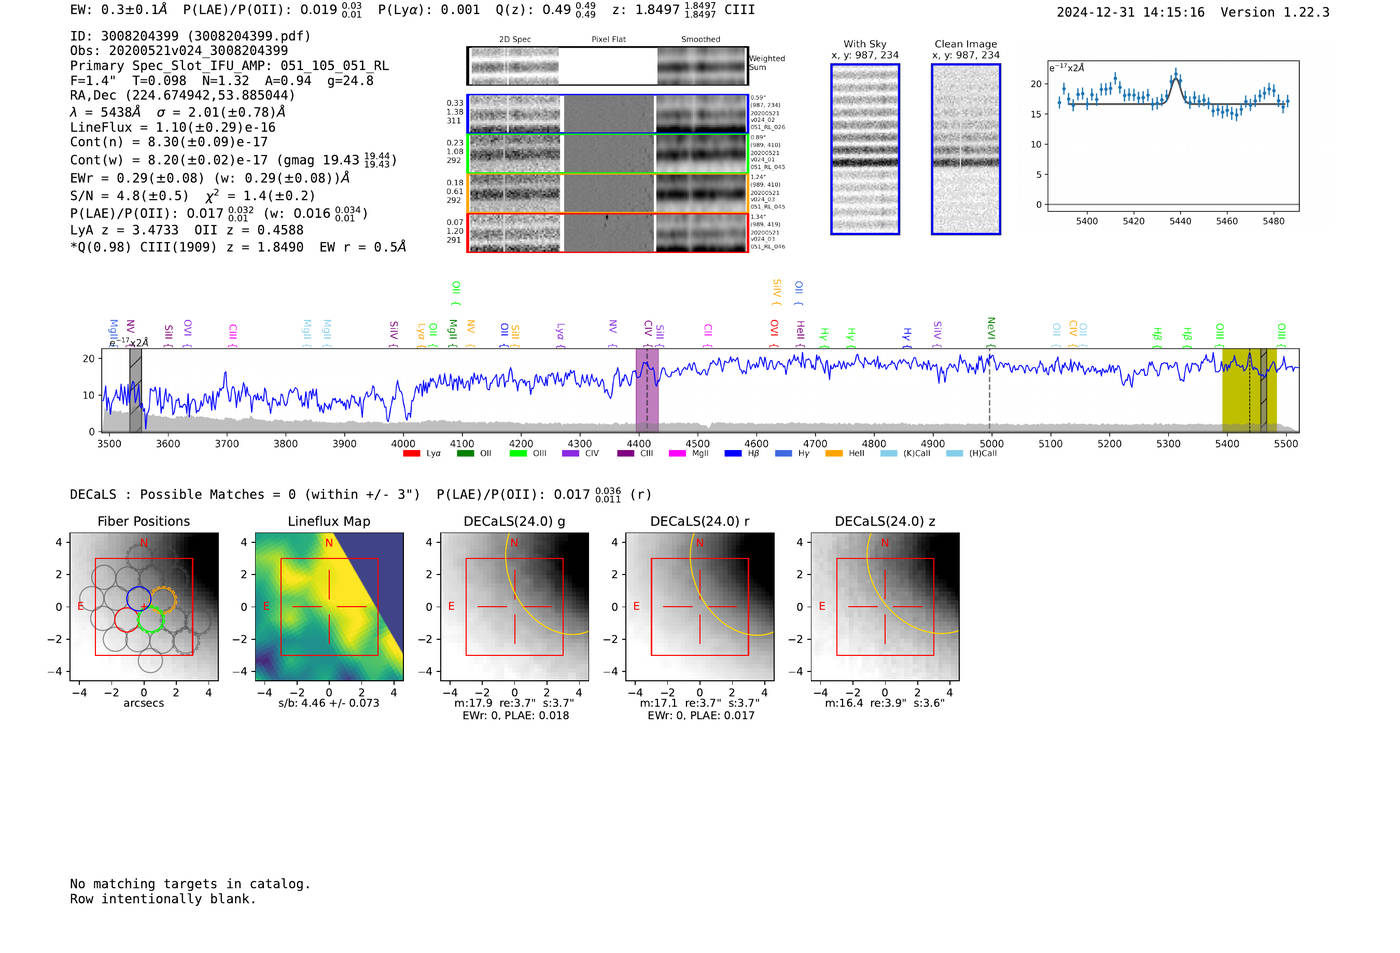Click the Clean Image 2D cutout

tap(966, 149)
